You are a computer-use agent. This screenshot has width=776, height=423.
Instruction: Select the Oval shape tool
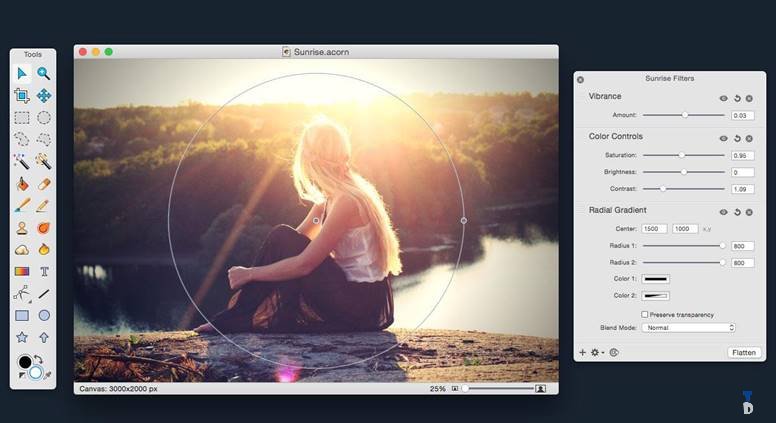point(44,315)
